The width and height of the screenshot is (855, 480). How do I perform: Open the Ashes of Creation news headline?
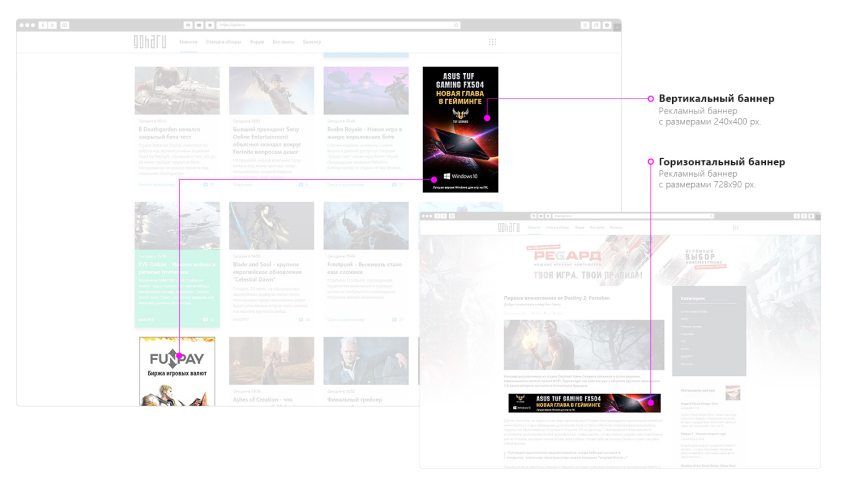(x=262, y=400)
